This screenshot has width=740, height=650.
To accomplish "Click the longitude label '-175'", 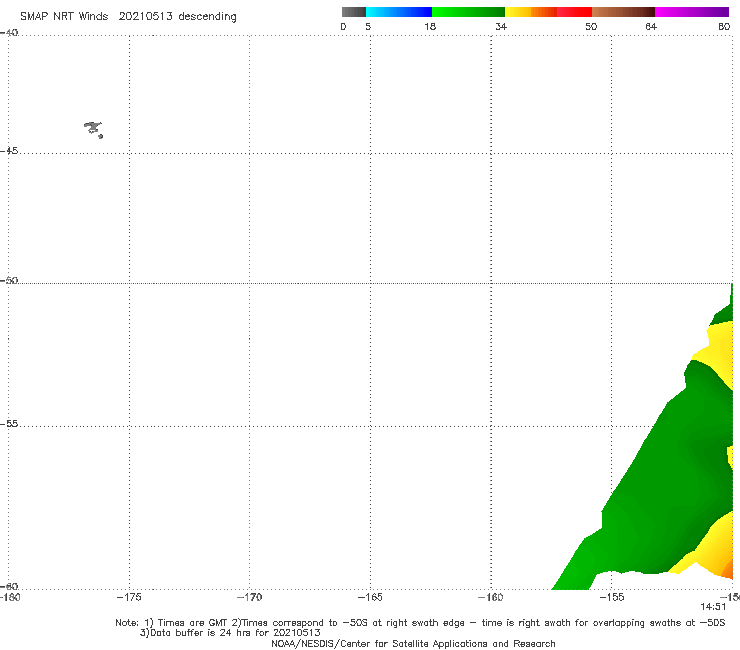I will point(129,597).
